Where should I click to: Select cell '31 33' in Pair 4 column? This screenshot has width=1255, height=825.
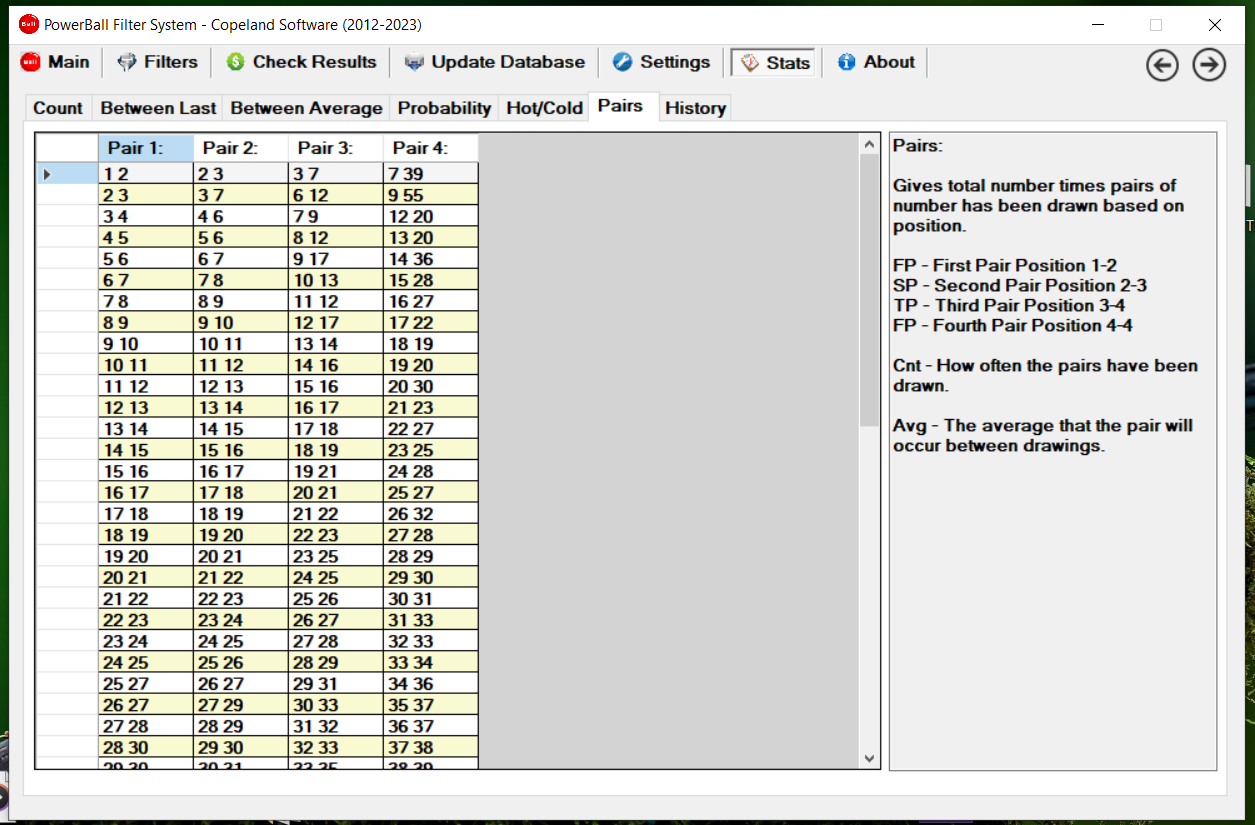[431, 620]
